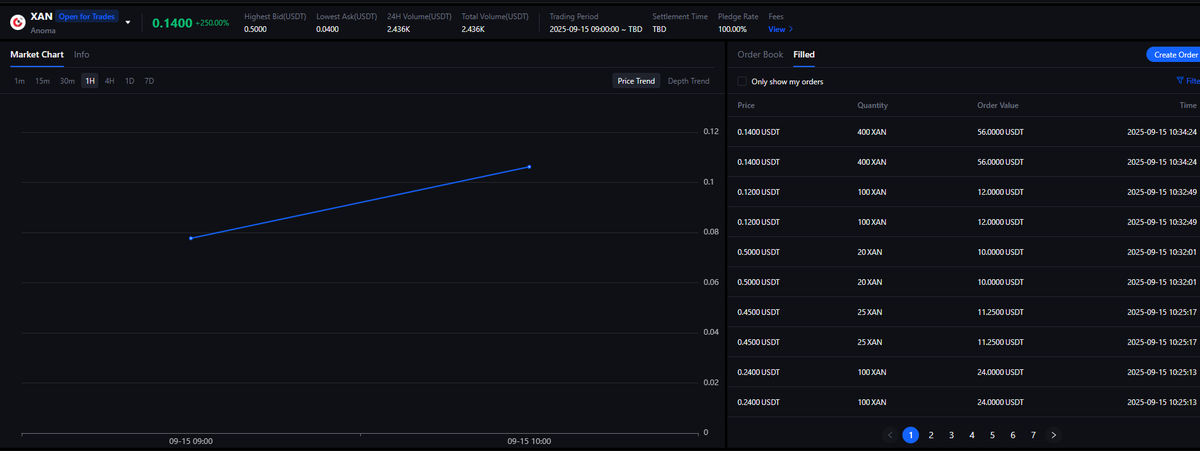The width and height of the screenshot is (1200, 451).
Task: Click the Time column header
Action: coord(1188,105)
